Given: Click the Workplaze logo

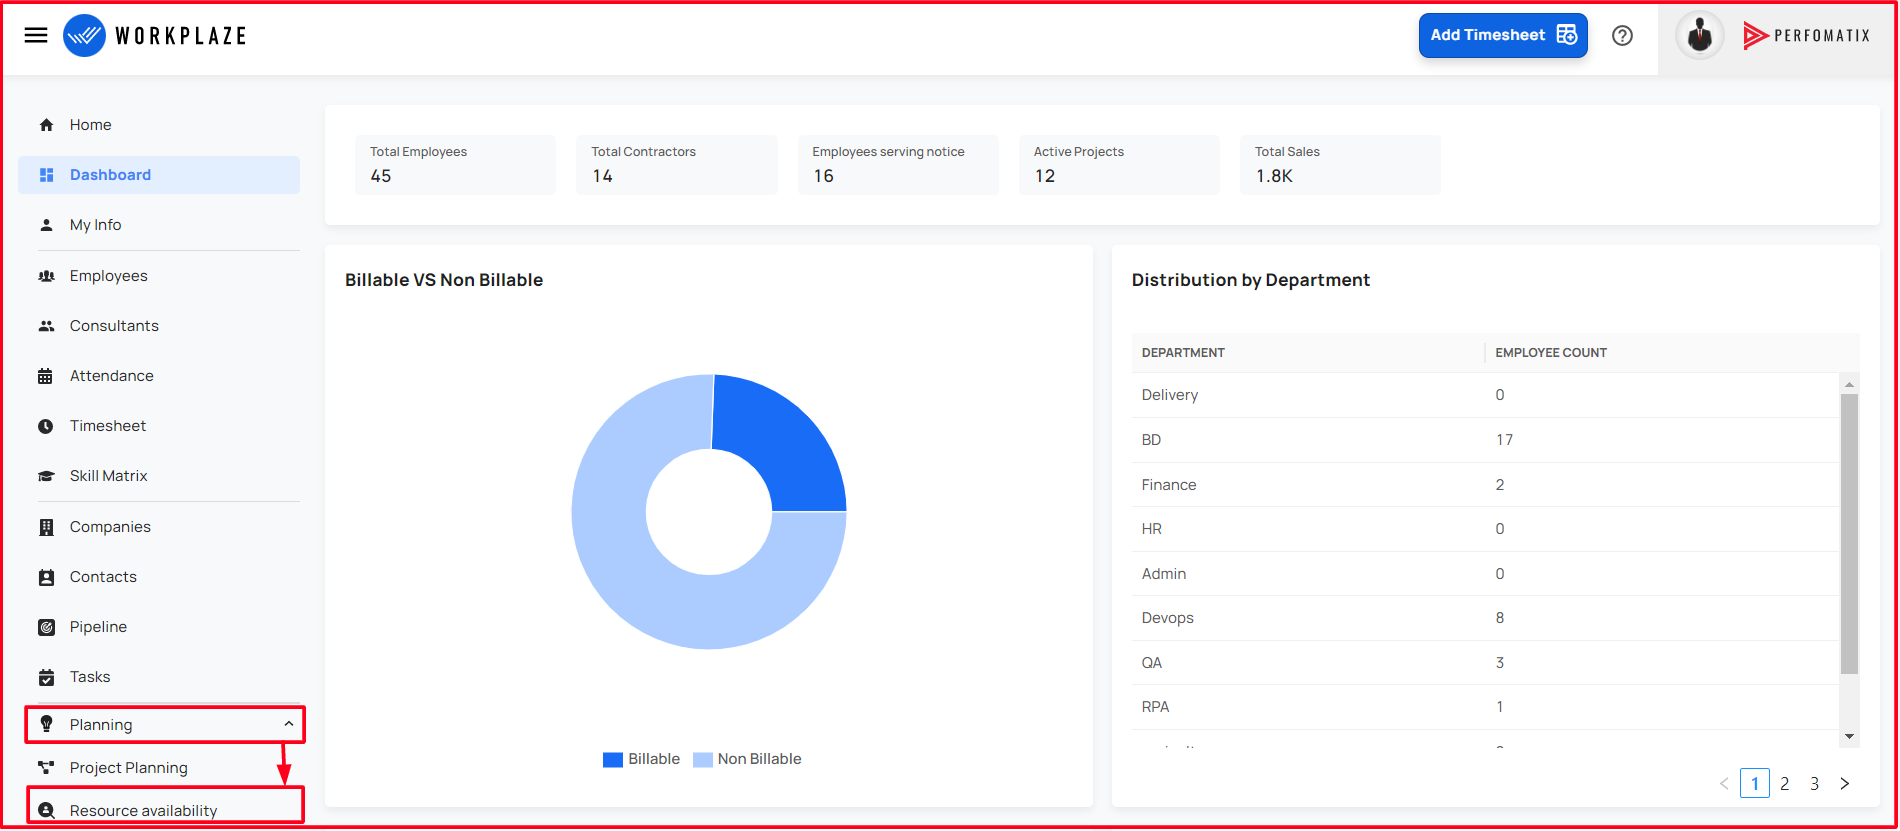Looking at the screenshot, I should [154, 35].
